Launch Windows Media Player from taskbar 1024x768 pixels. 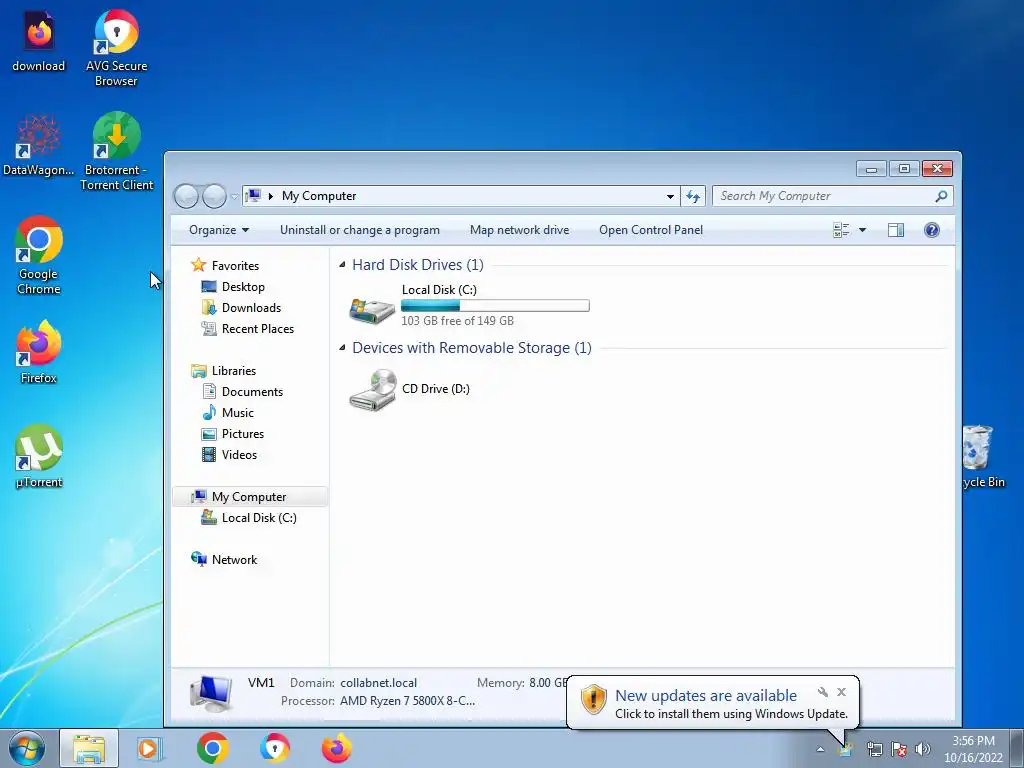150,748
